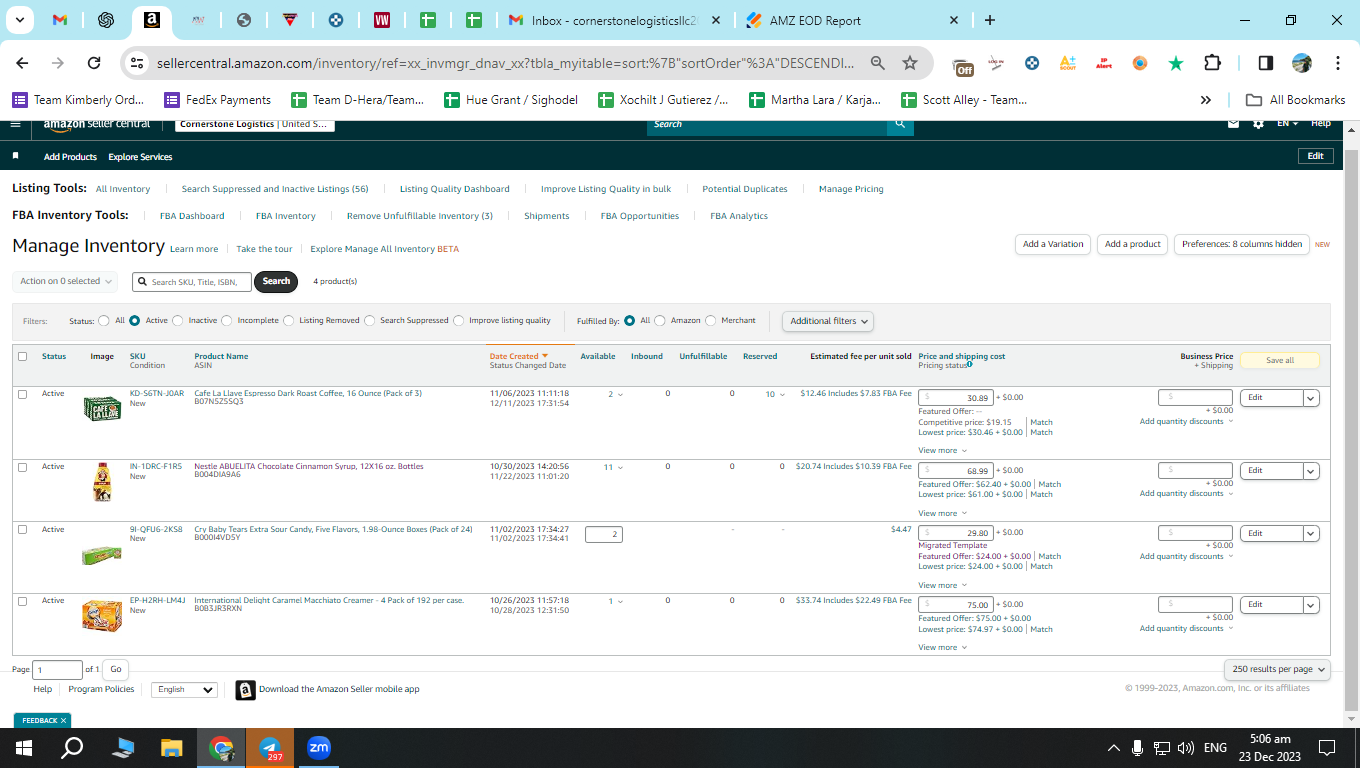The width and height of the screenshot is (1360, 768).
Task: Check the select-all checkbox in table header
Action: [23, 356]
